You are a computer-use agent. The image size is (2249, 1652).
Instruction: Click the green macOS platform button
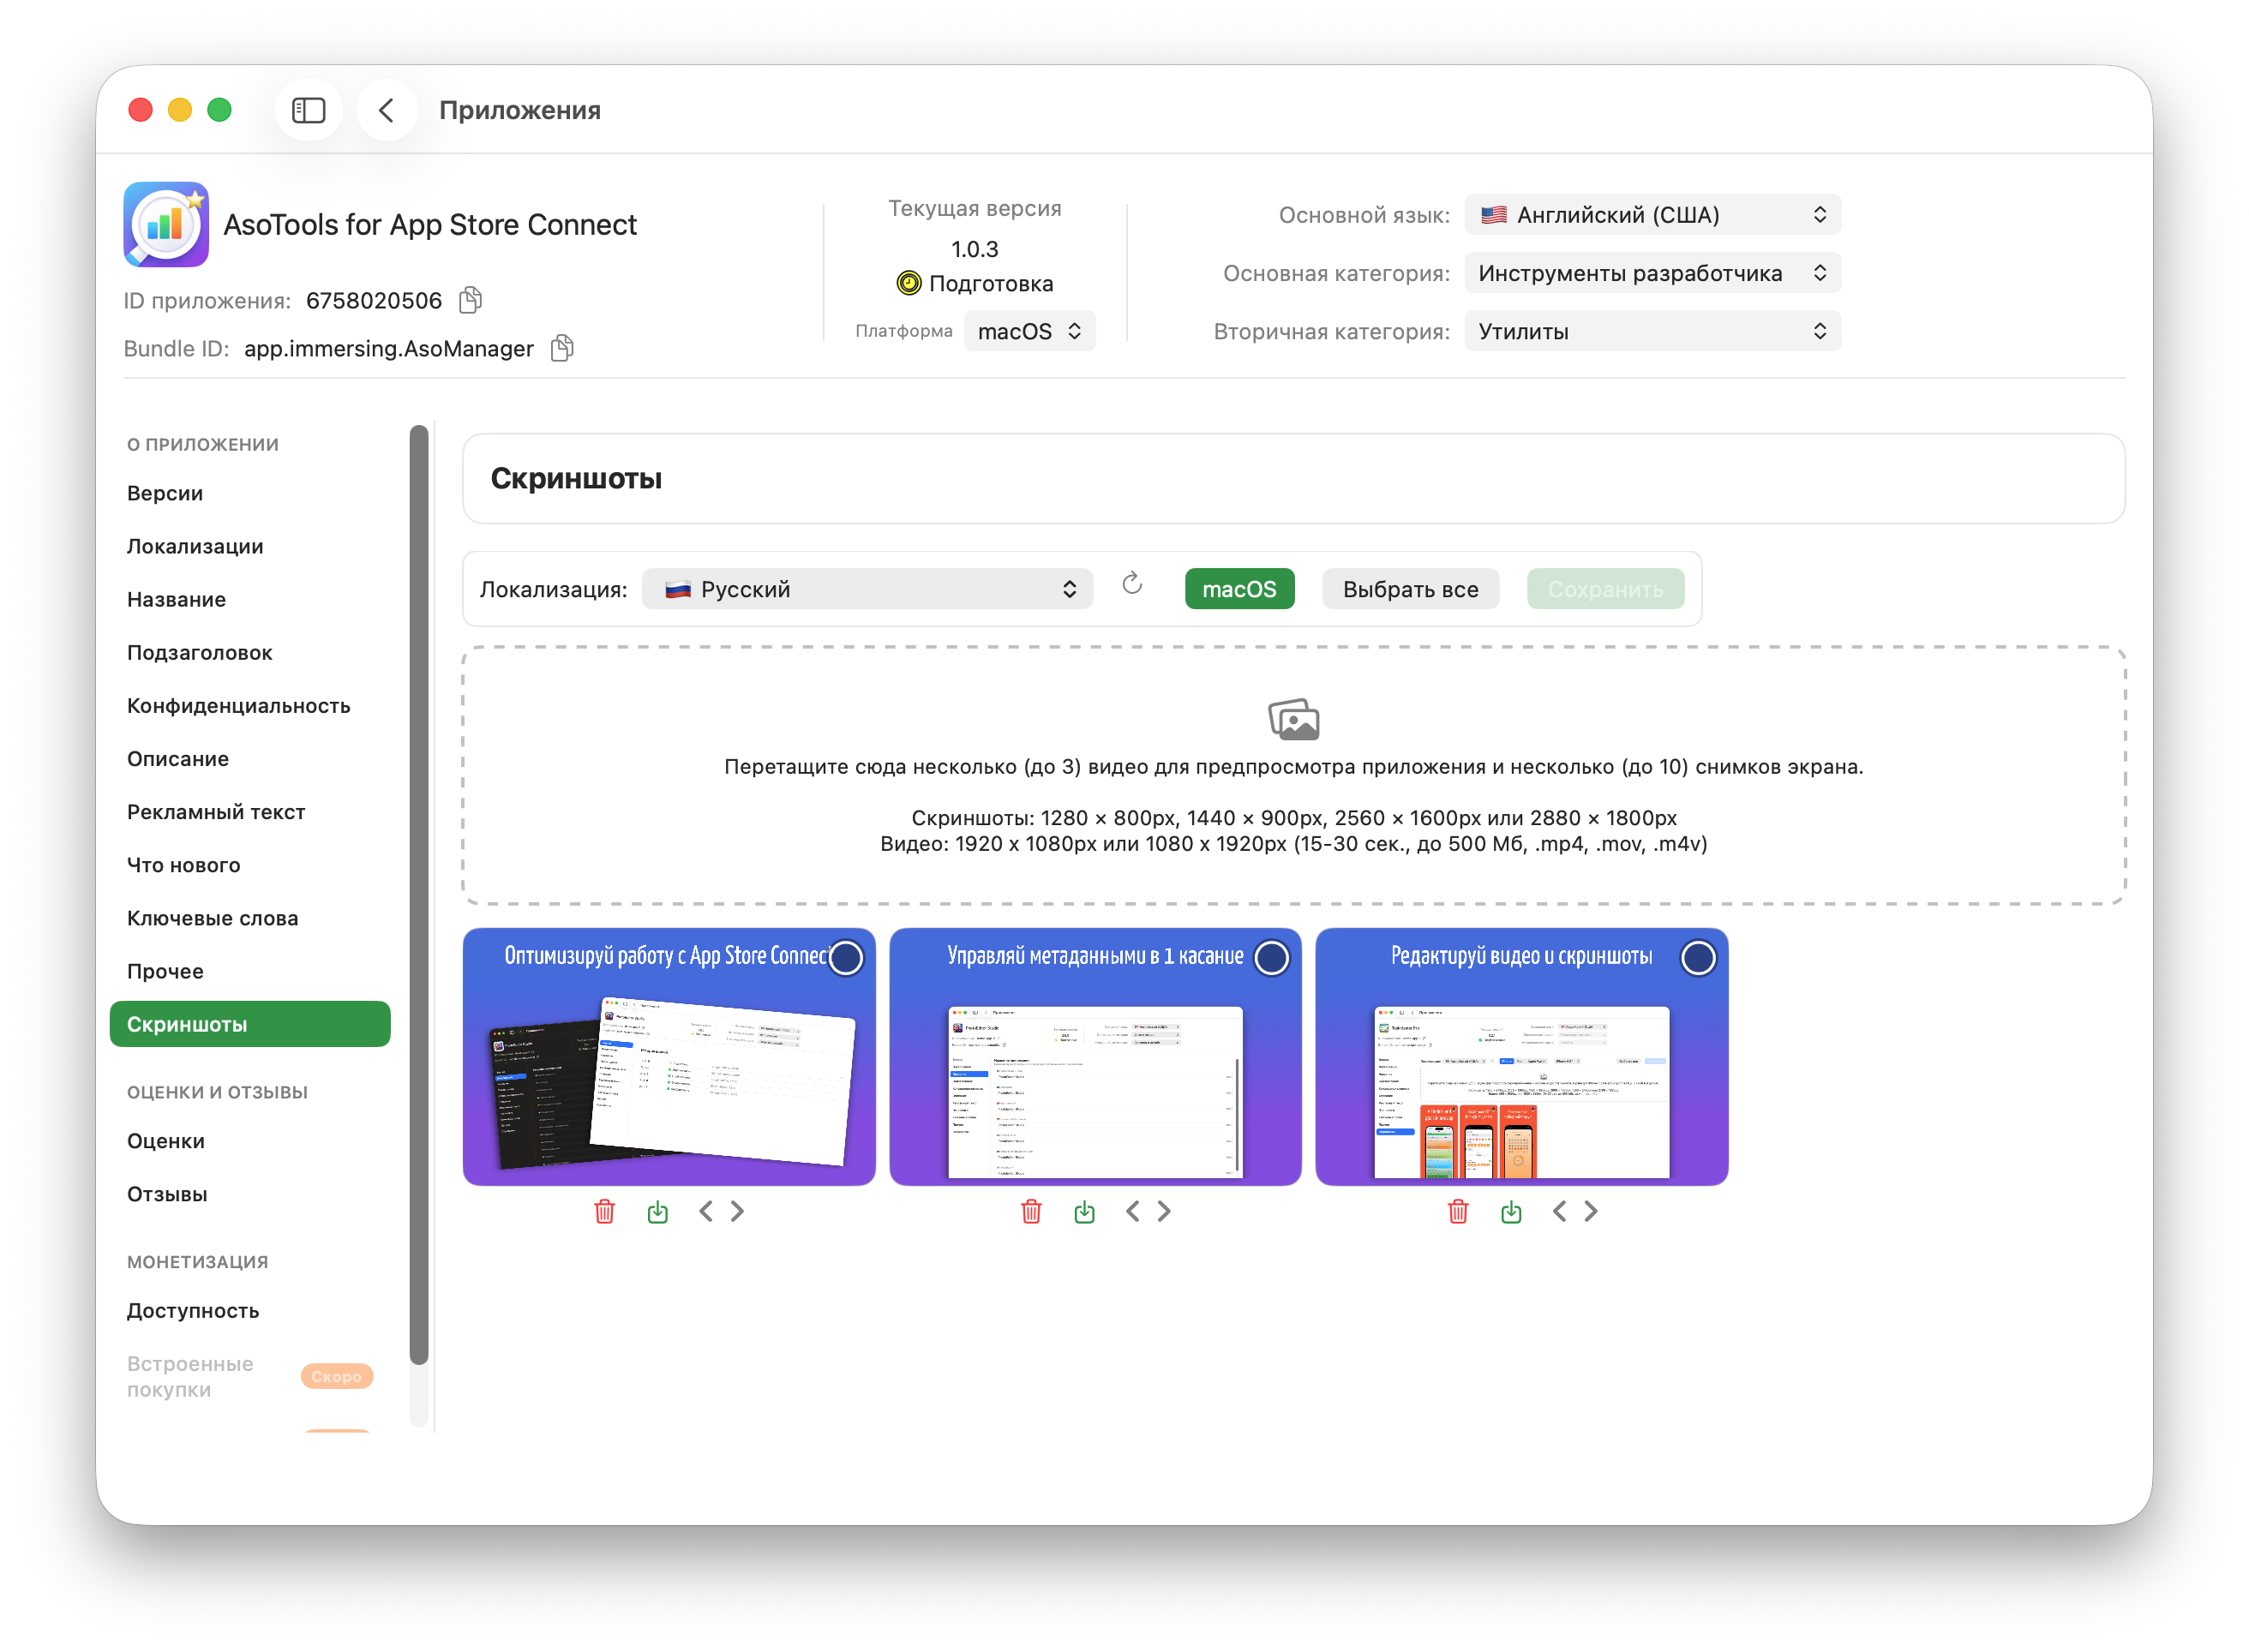click(x=1239, y=589)
